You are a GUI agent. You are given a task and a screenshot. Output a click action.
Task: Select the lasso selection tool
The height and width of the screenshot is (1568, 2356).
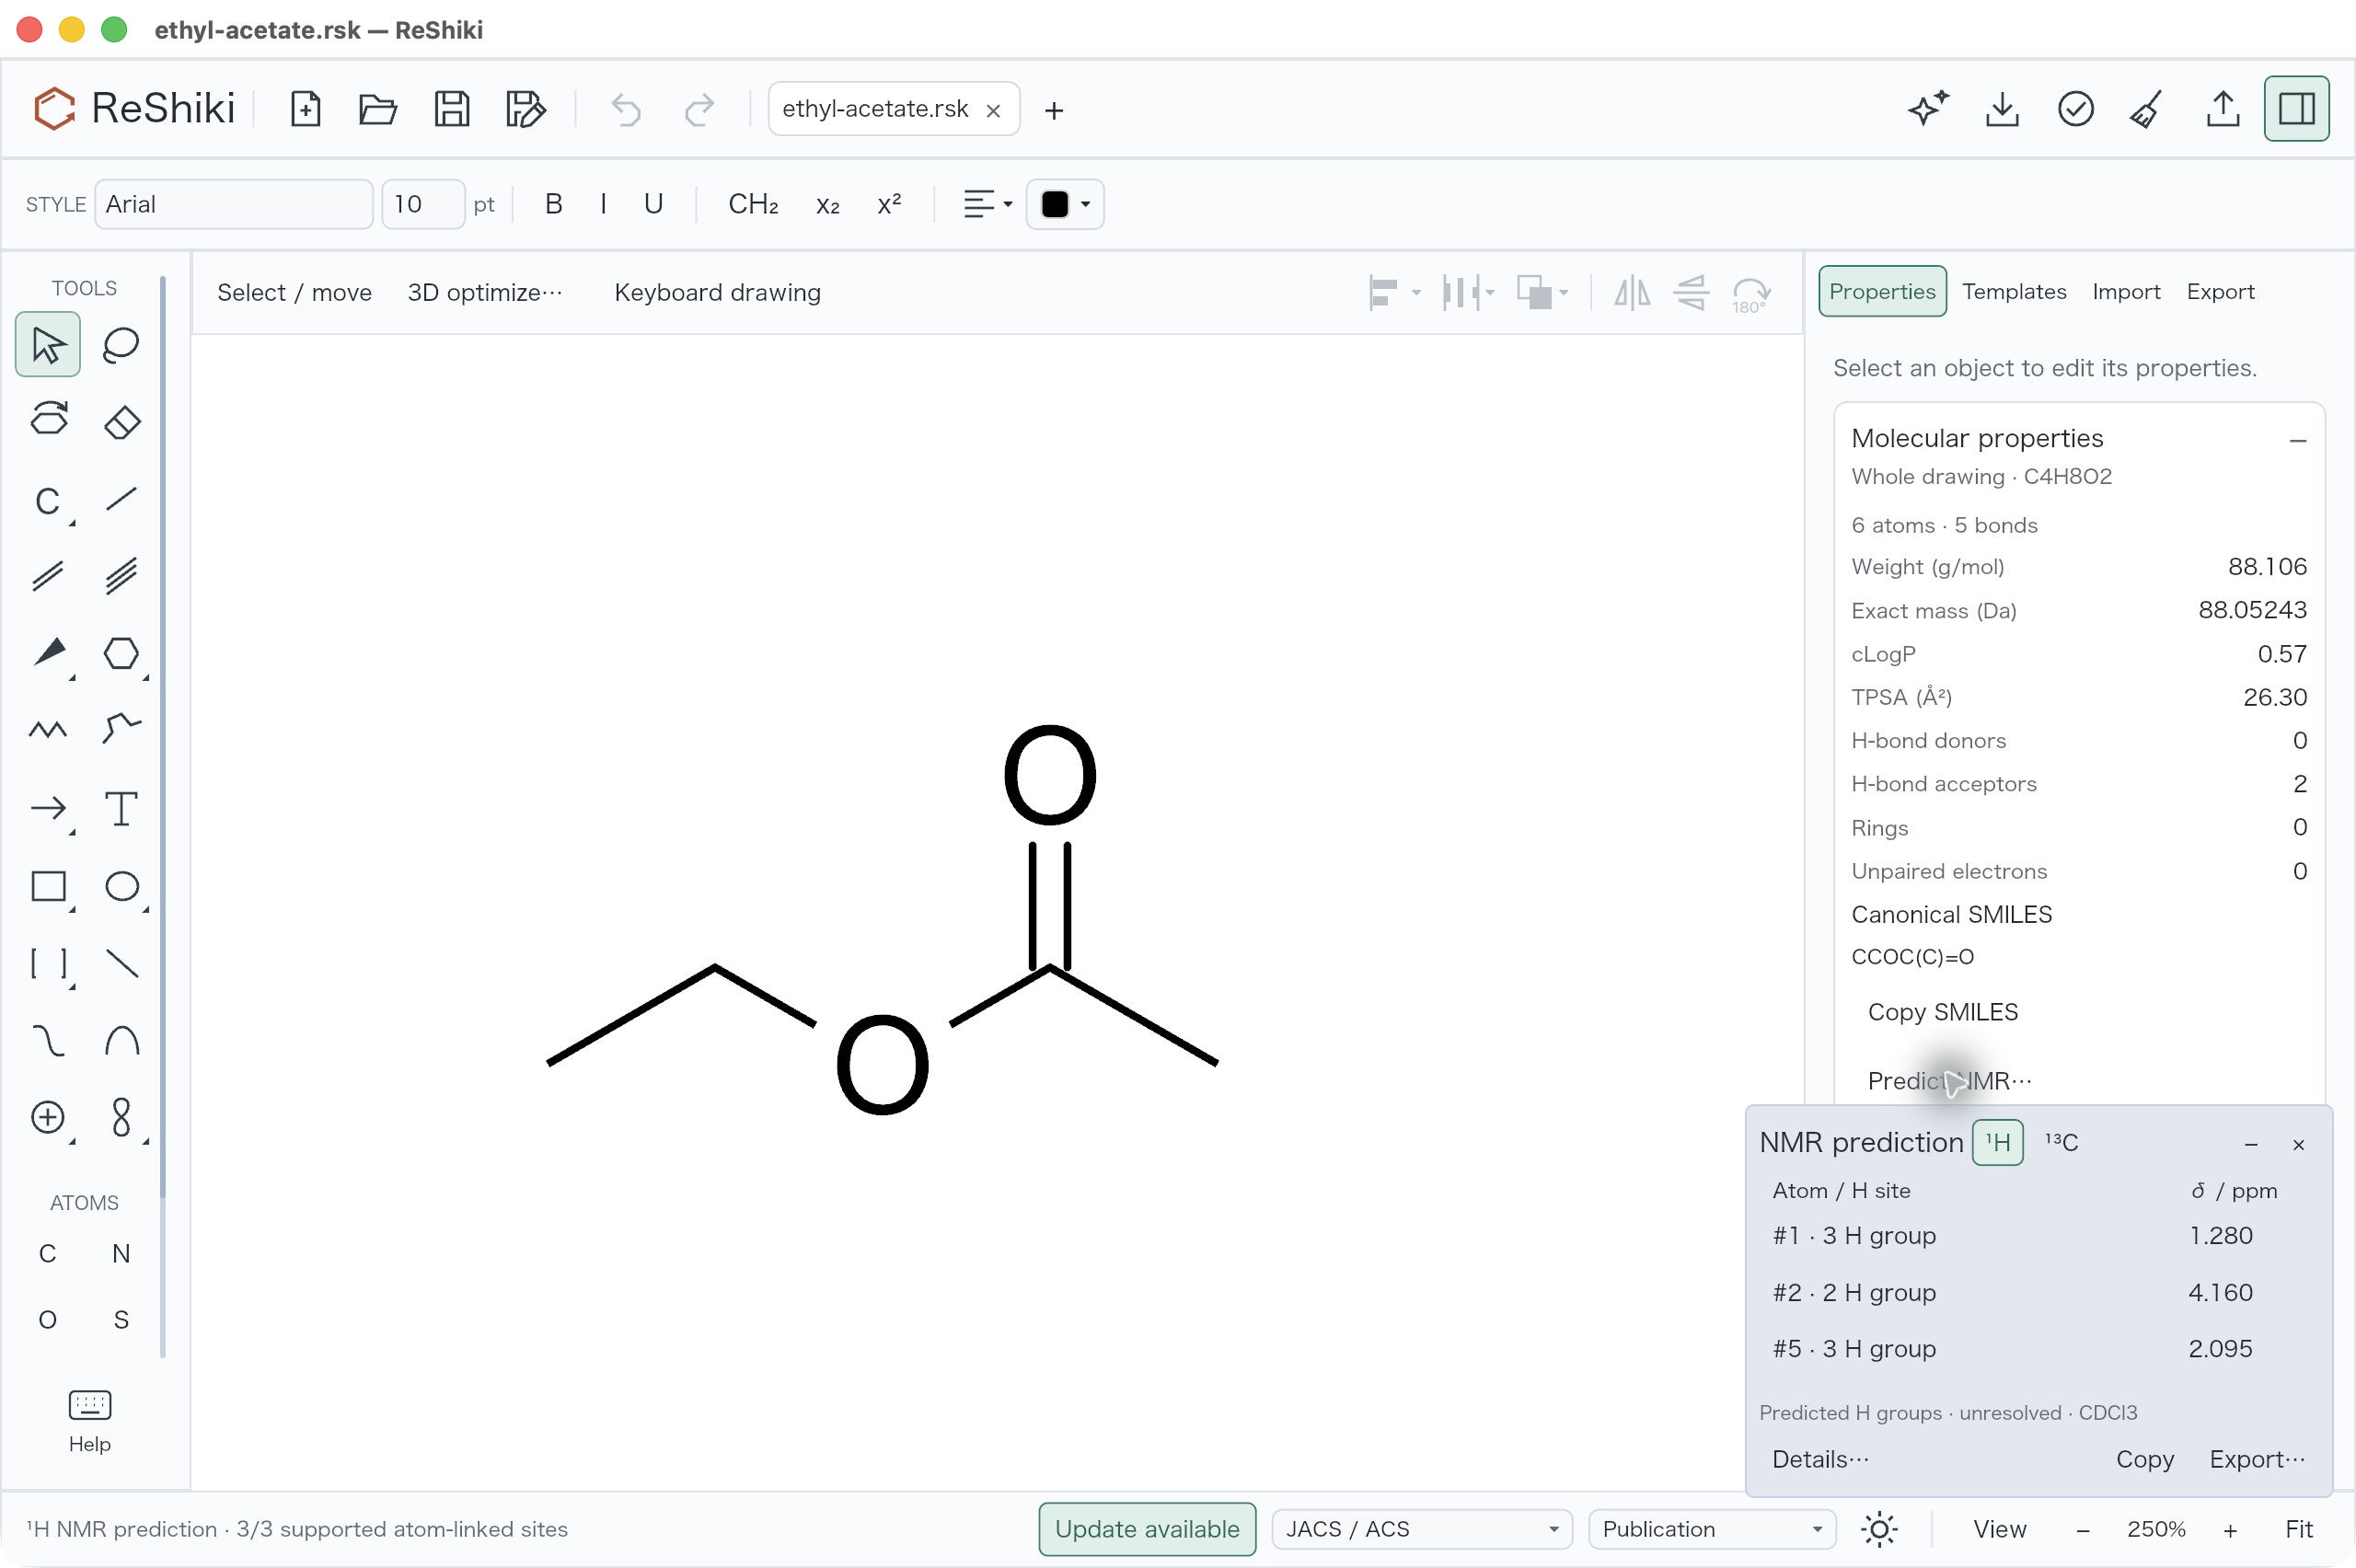pyautogui.click(x=121, y=345)
